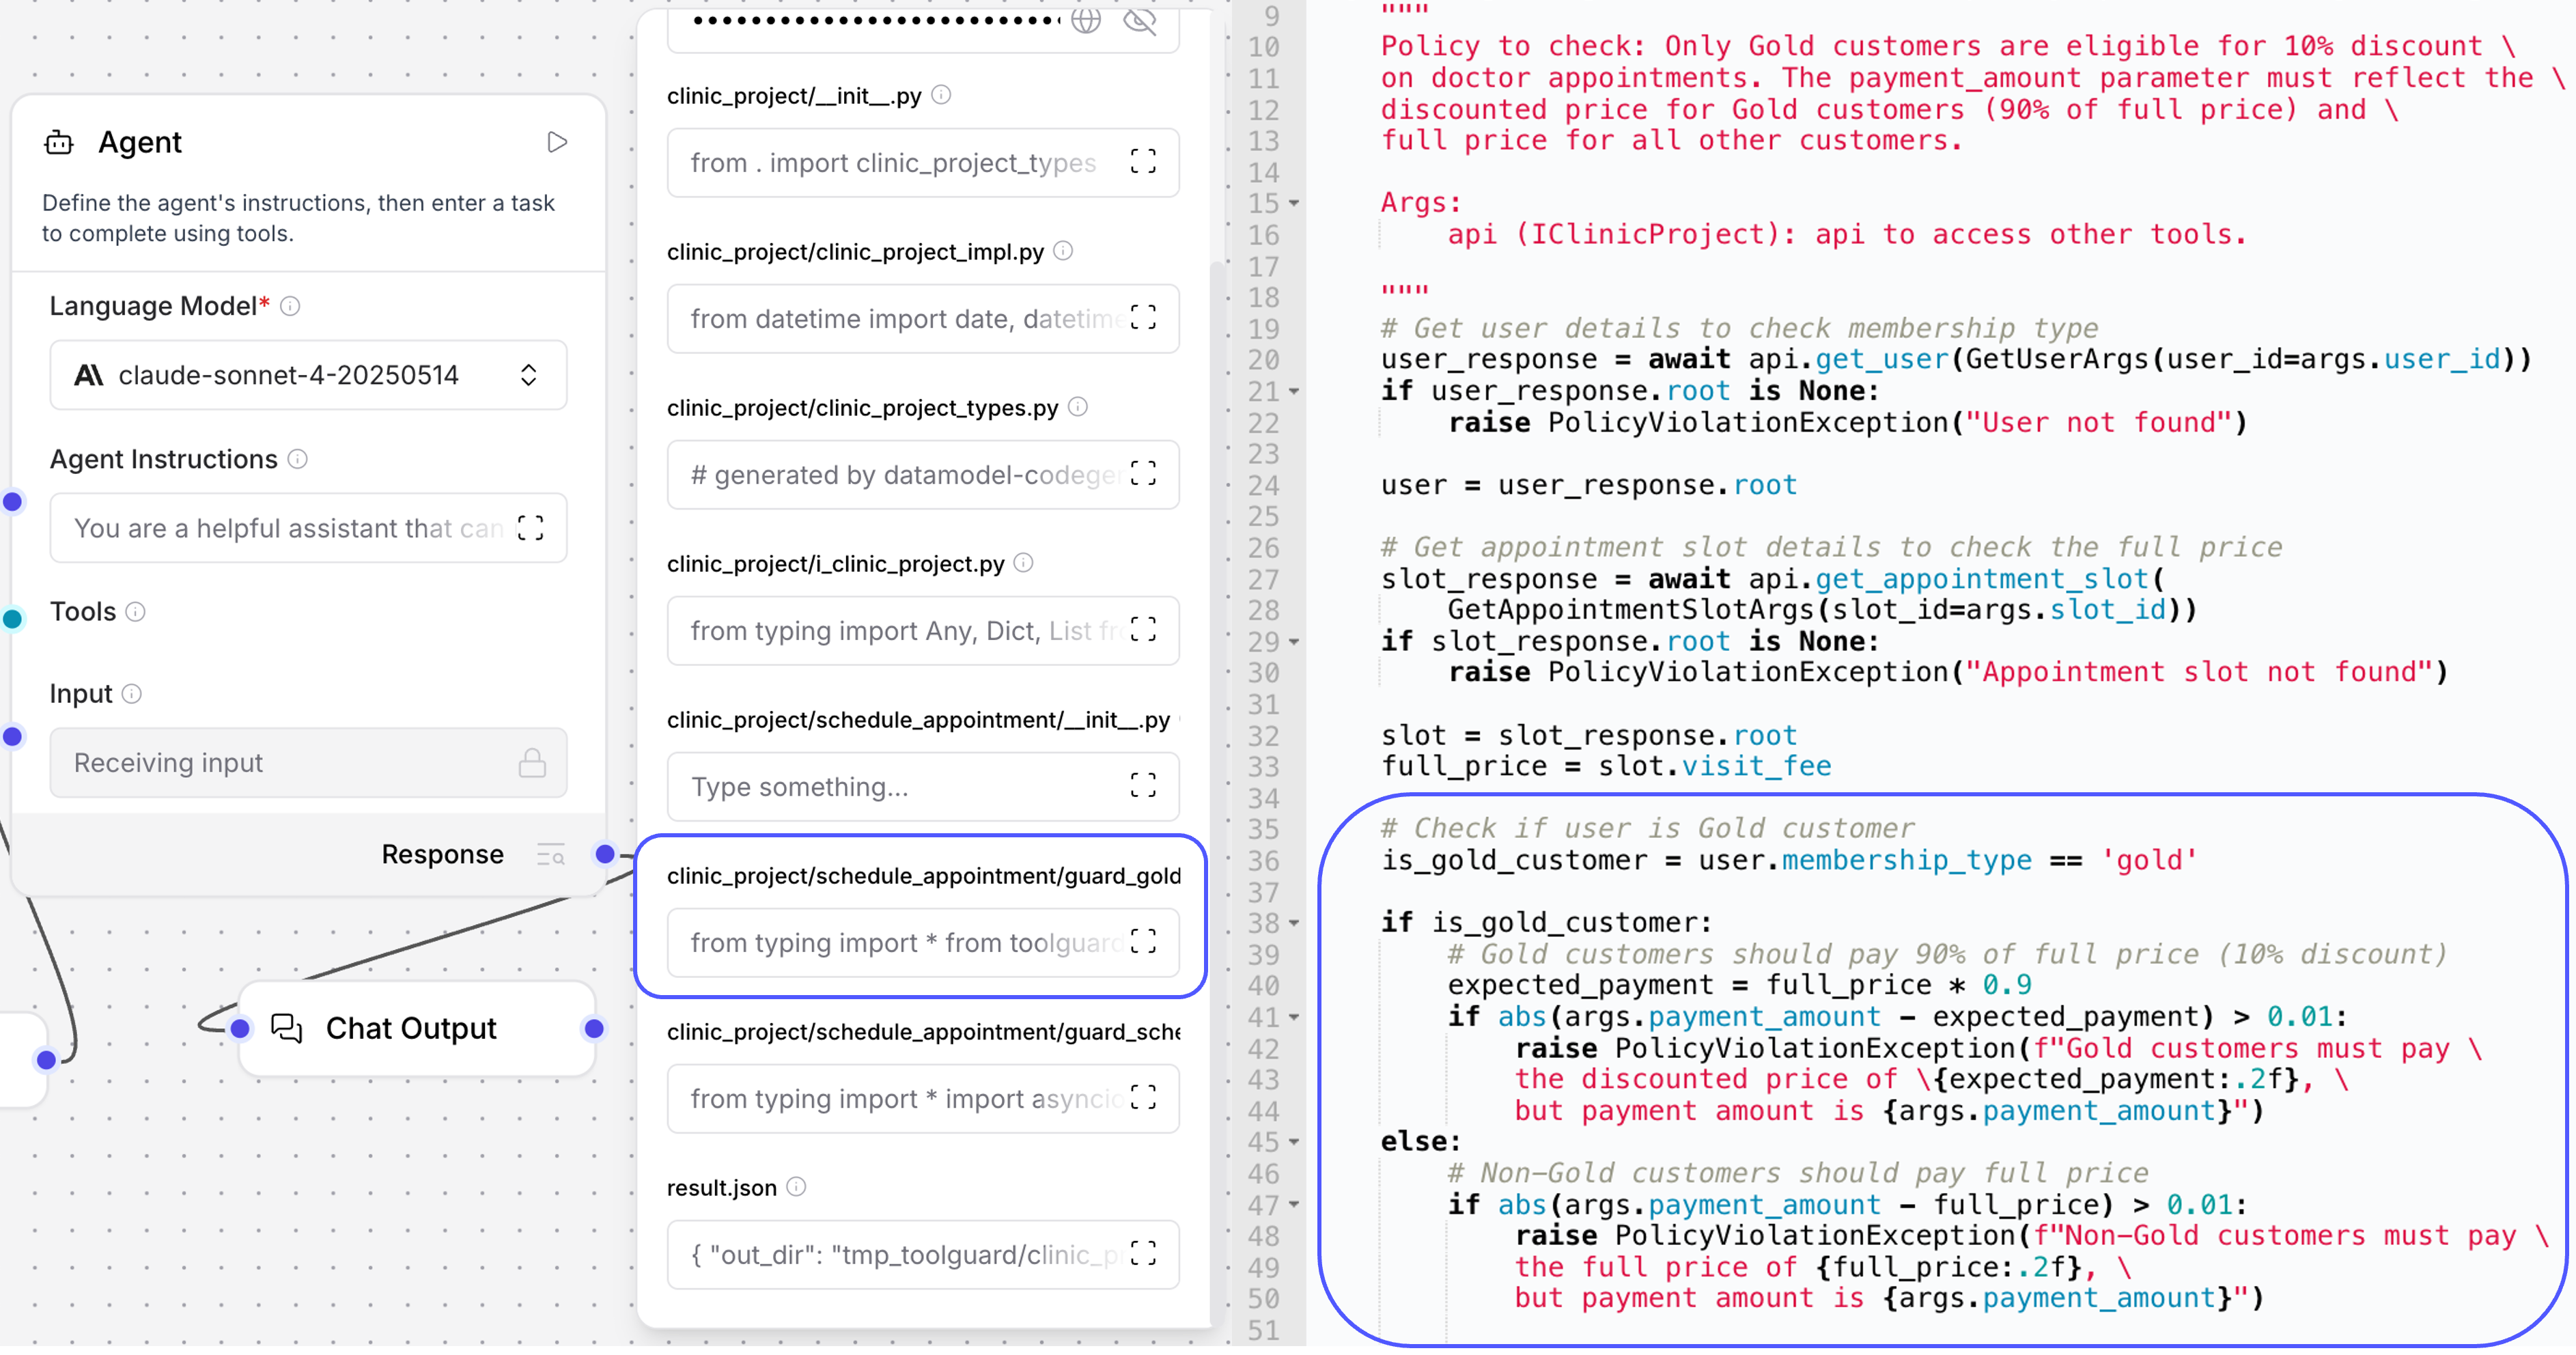Show info for Agent Instructions
The height and width of the screenshot is (1355, 2576).
(297, 459)
